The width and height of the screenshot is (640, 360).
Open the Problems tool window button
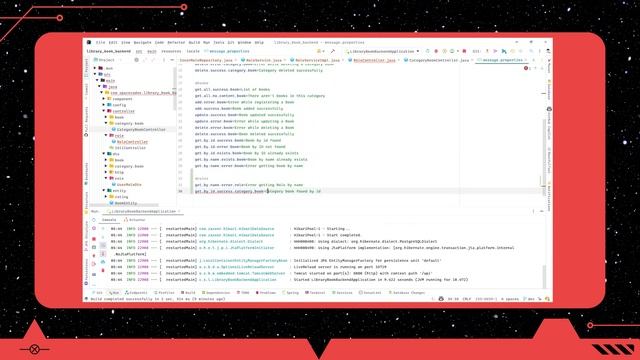pyautogui.click(x=266, y=293)
